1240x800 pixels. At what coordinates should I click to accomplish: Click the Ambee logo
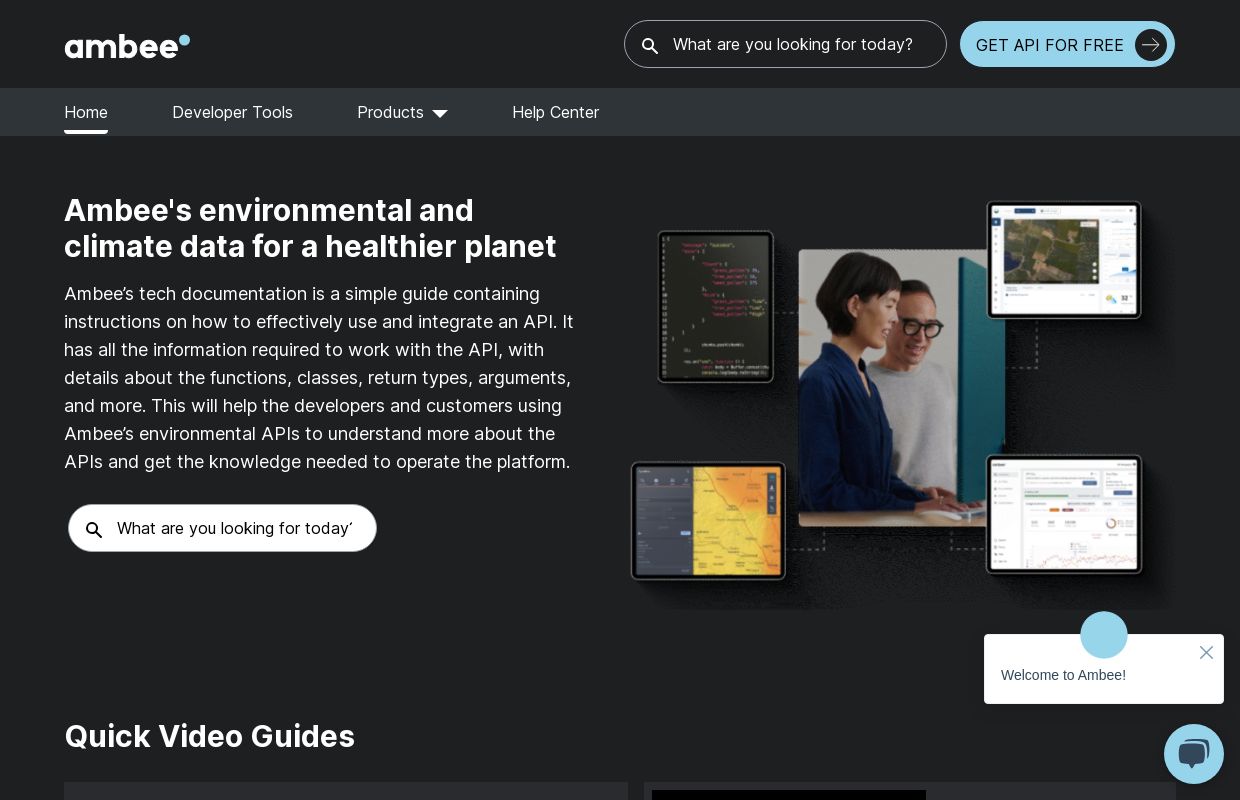tap(127, 46)
